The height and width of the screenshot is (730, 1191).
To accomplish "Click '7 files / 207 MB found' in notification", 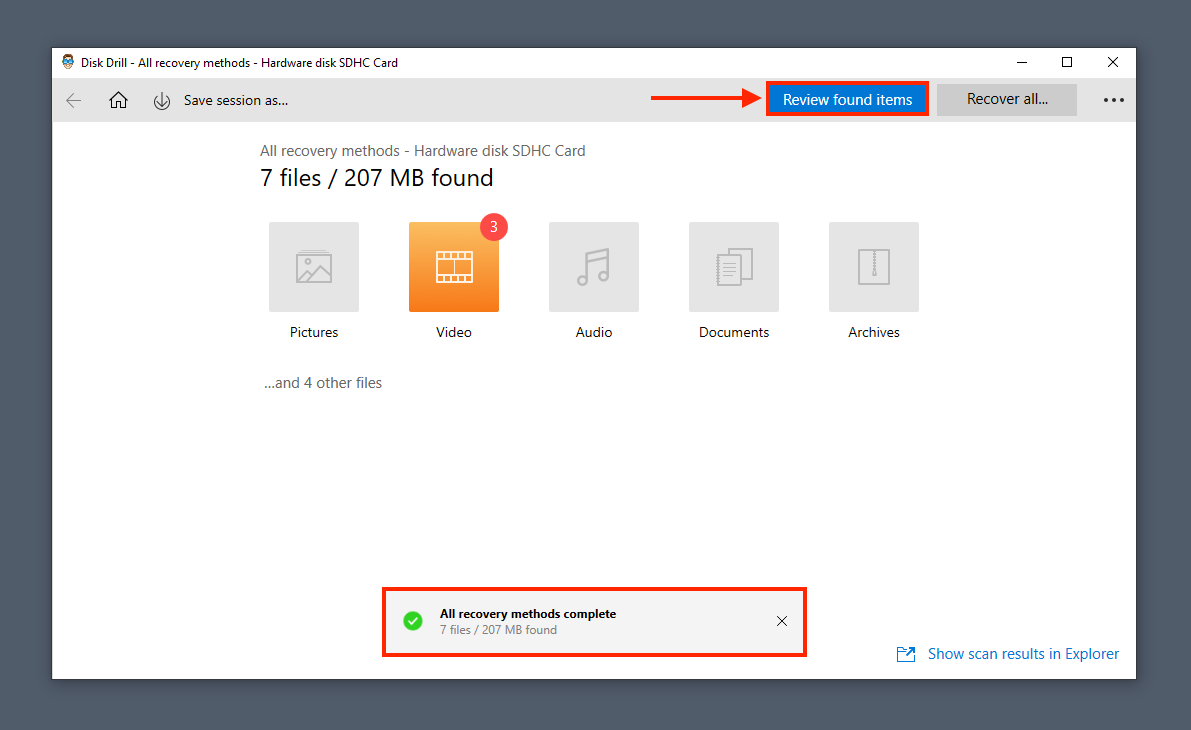I will point(498,630).
